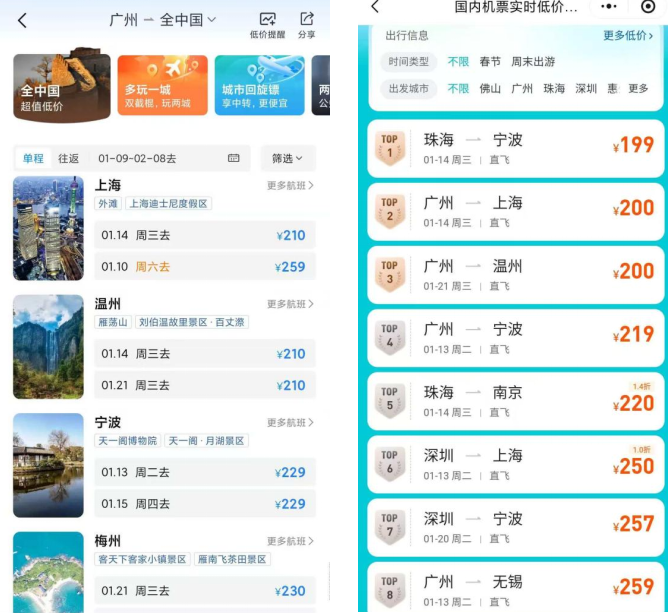Screen dimensions: 668x615
Task: Select 佛山 departure city
Action: pyautogui.click(x=490, y=89)
